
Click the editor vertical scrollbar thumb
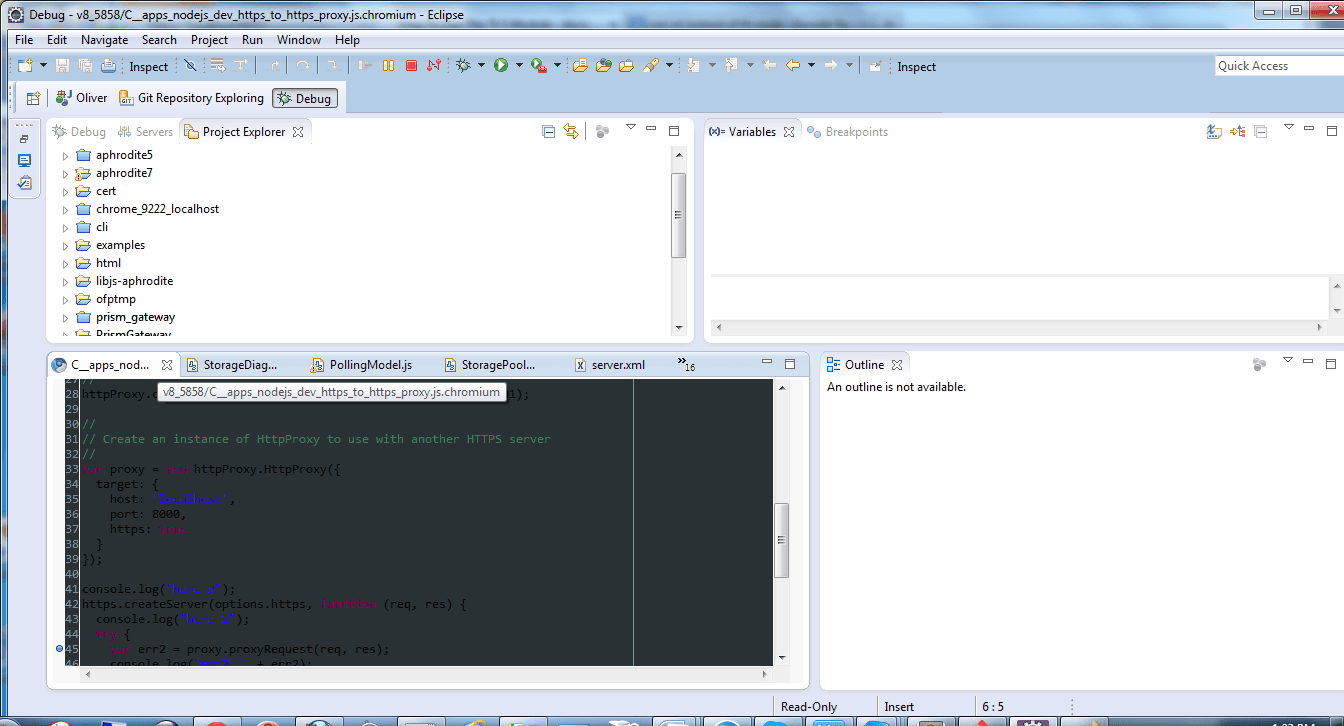coord(782,540)
